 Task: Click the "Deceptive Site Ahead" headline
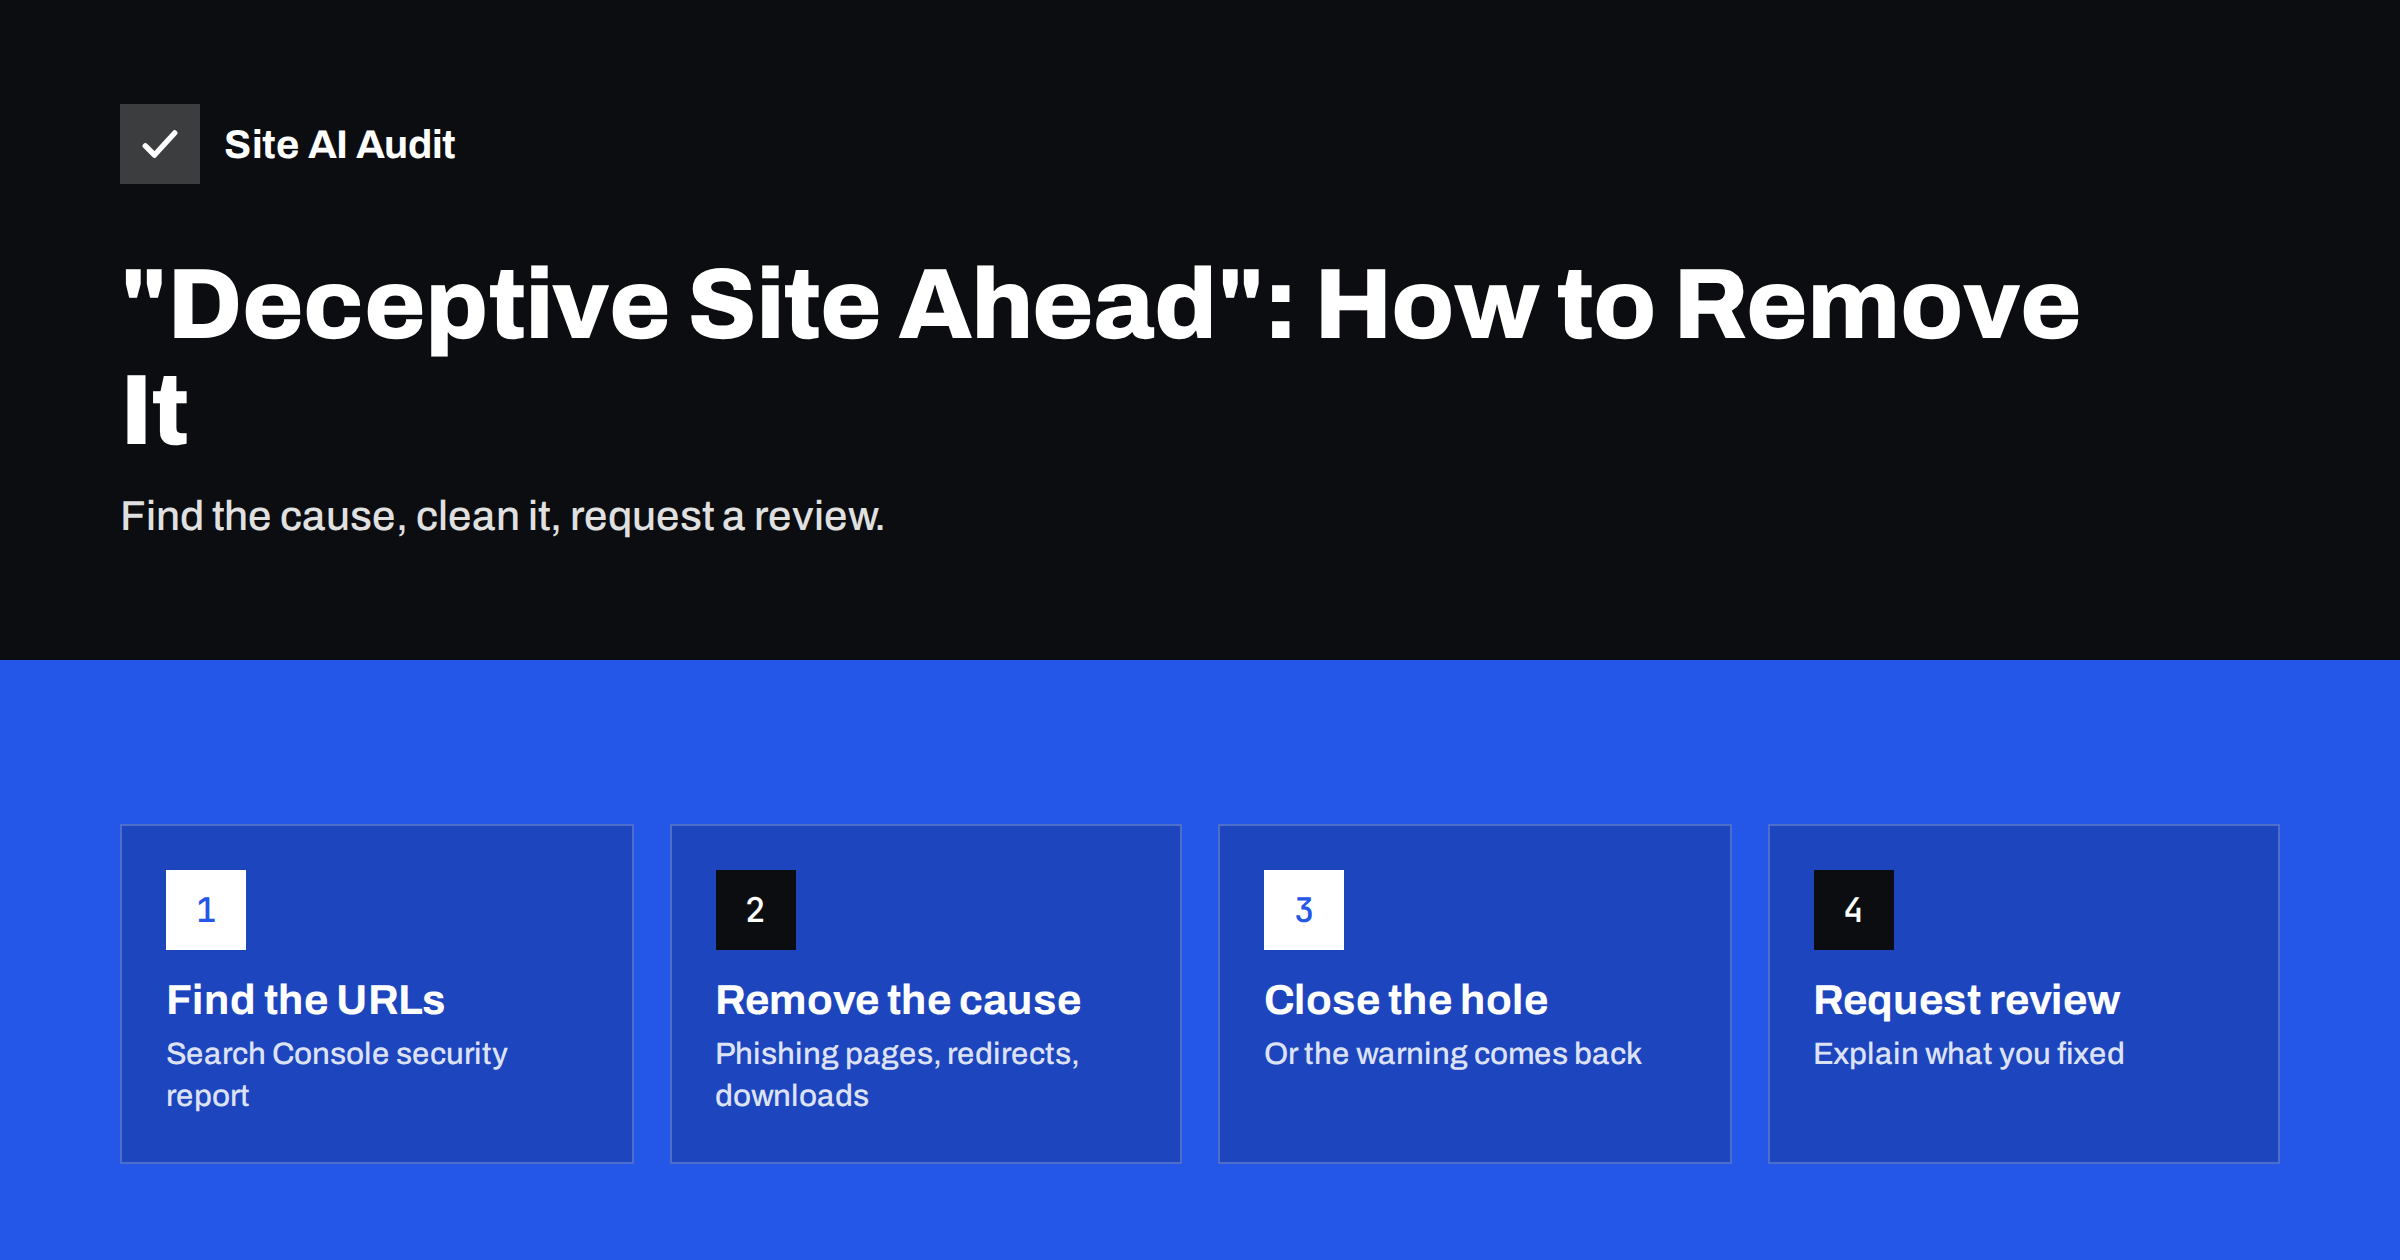click(1100, 355)
